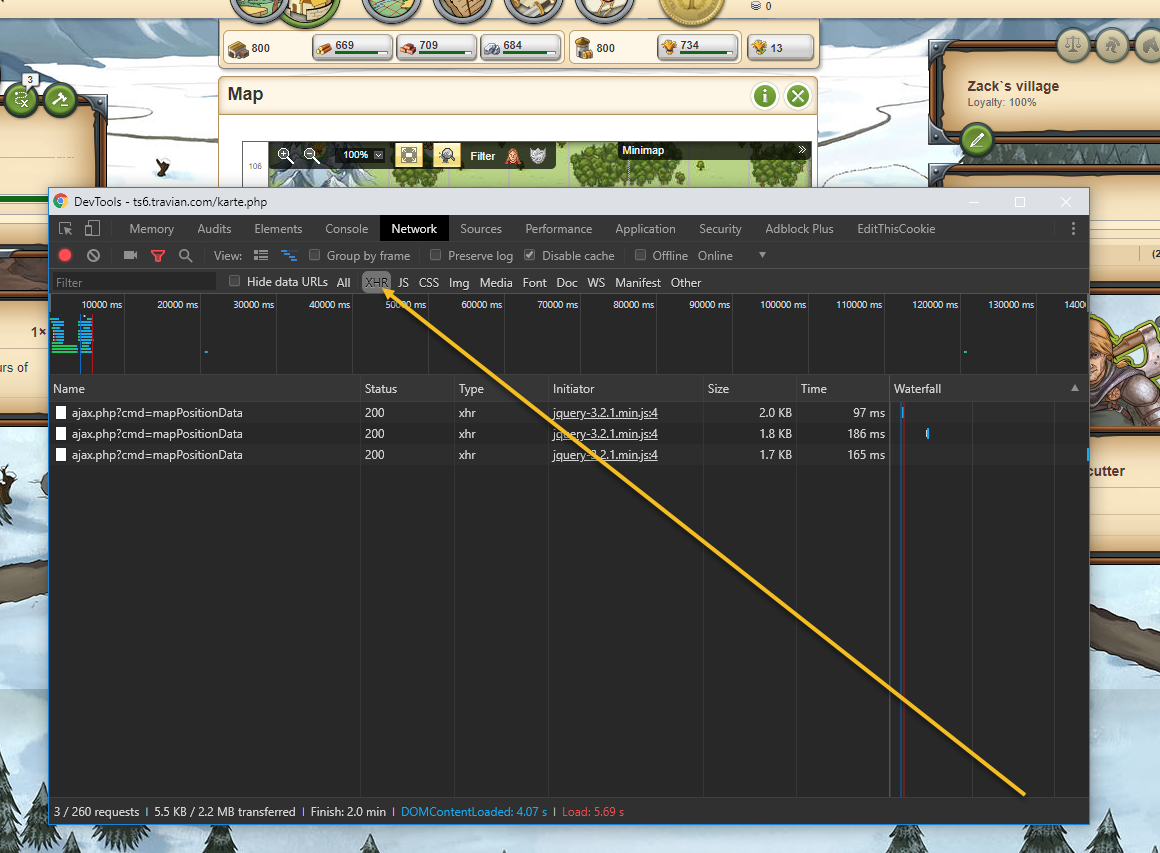Click the lumber 669 resource bar
This screenshot has width=1160, height=853.
coord(353,47)
